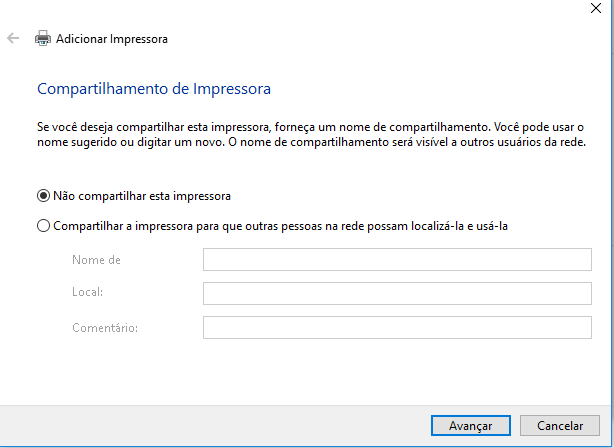This screenshot has height=448, width=614.
Task: Enable the 'Compartilhar a impressora' radio button
Action: [43, 226]
